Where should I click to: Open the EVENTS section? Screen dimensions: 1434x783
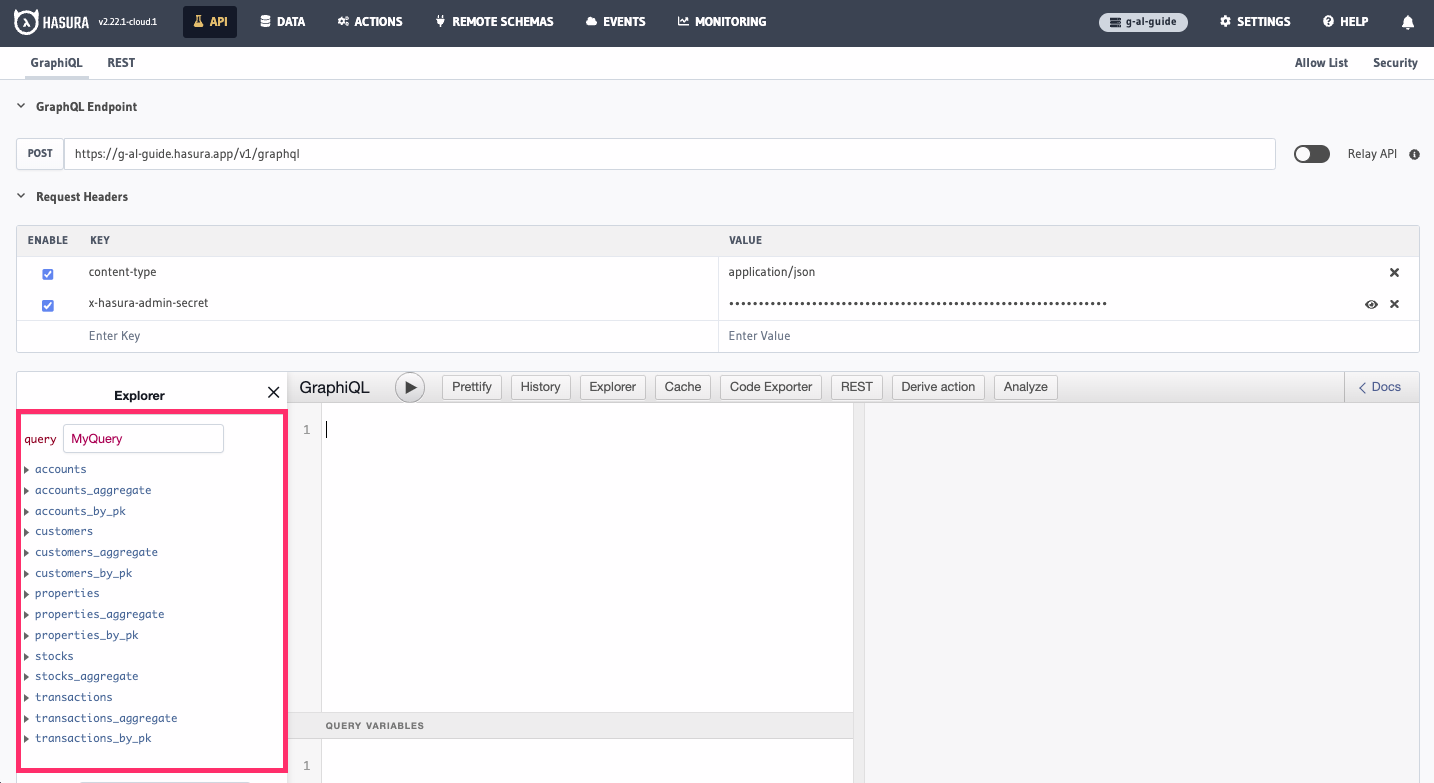click(x=615, y=21)
